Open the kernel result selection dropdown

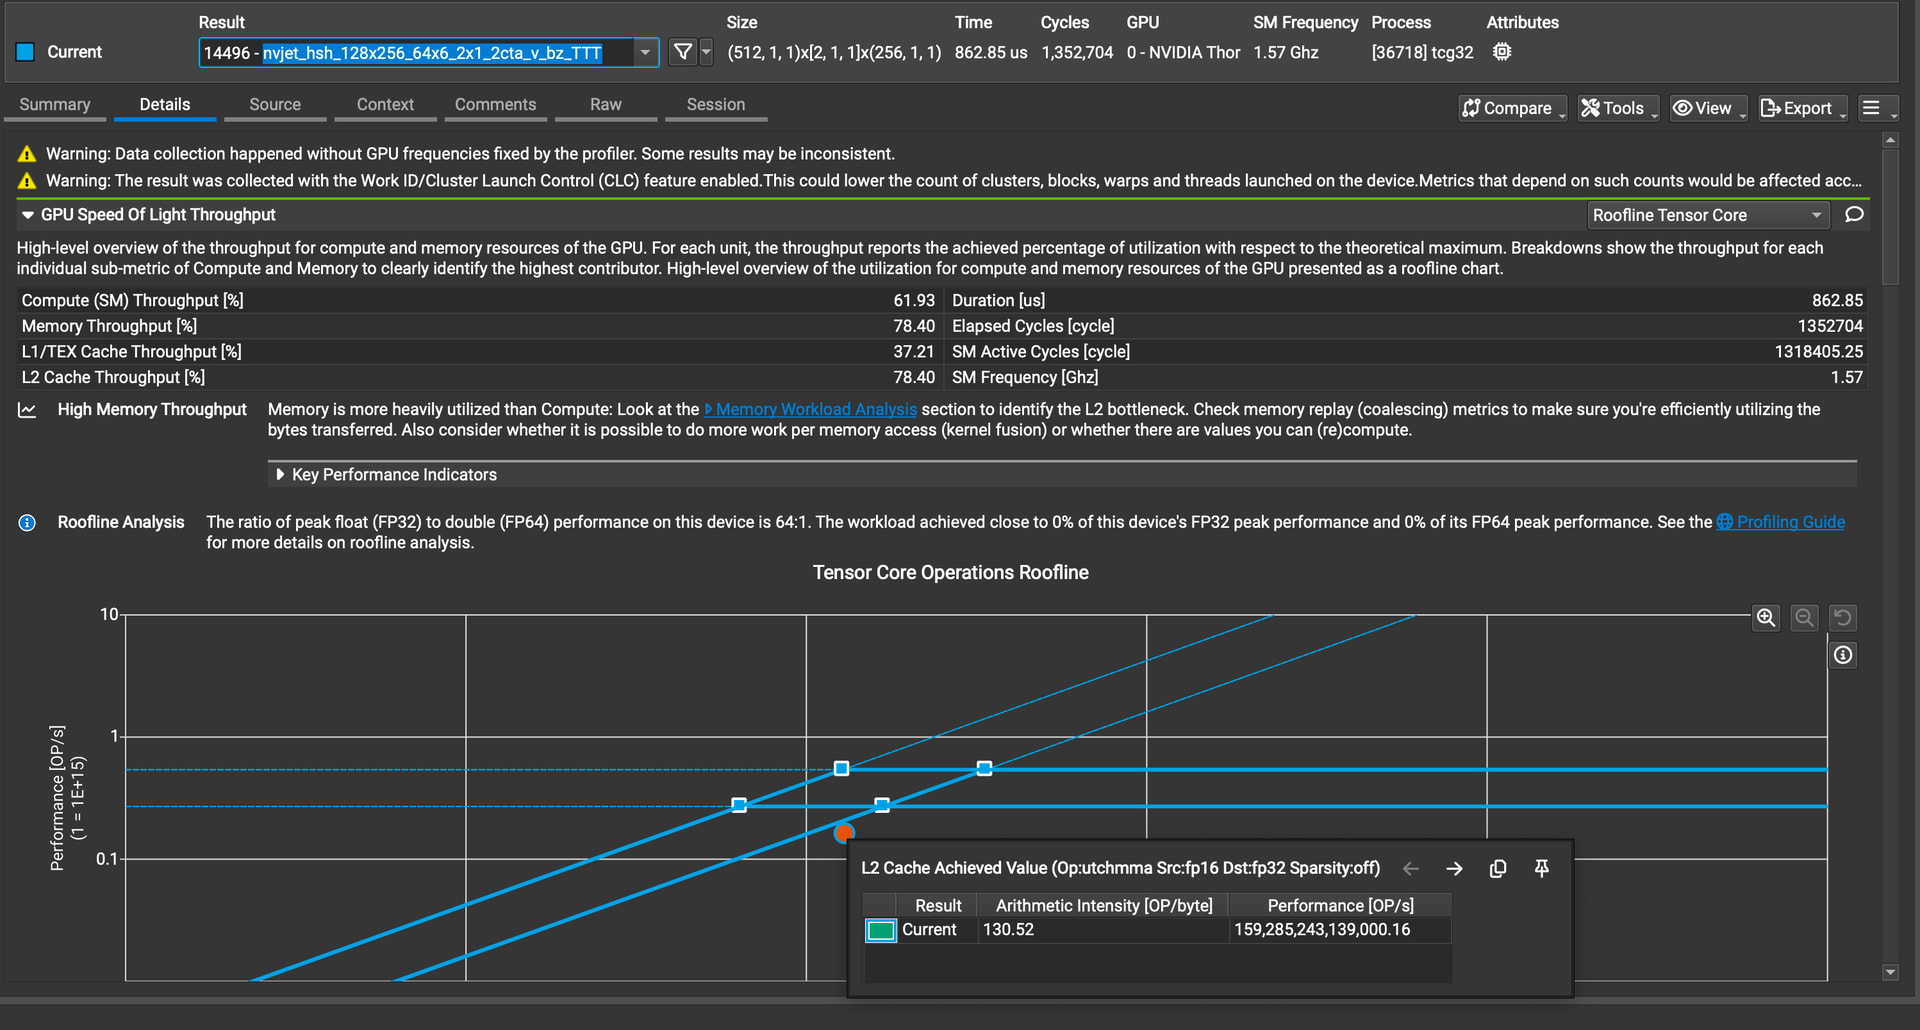click(x=645, y=52)
